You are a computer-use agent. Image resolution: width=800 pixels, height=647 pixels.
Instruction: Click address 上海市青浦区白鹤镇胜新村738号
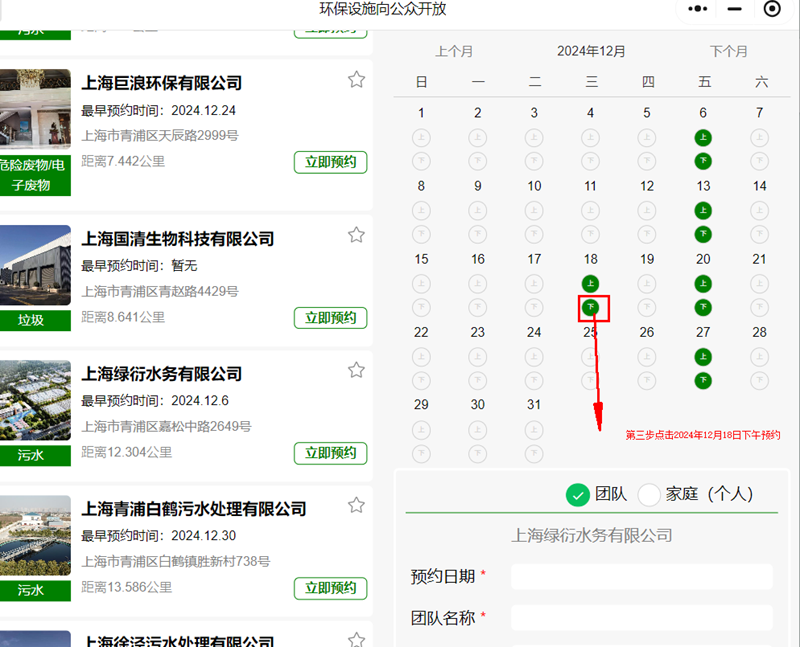pyautogui.click(x=176, y=562)
